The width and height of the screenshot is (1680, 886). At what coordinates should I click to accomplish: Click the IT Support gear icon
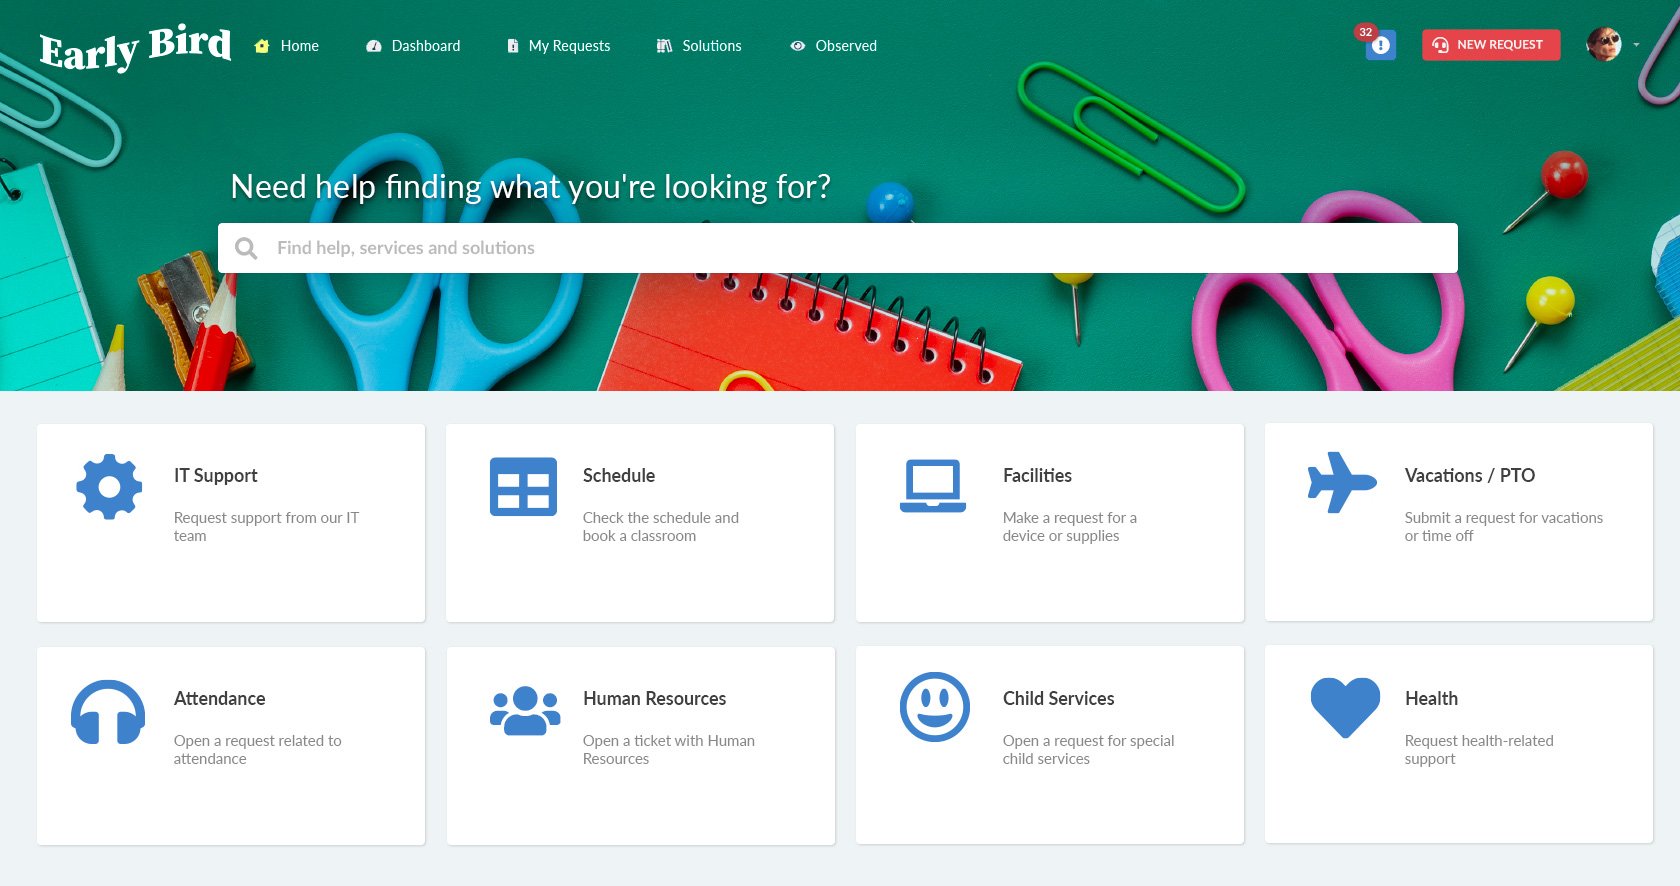(x=109, y=487)
